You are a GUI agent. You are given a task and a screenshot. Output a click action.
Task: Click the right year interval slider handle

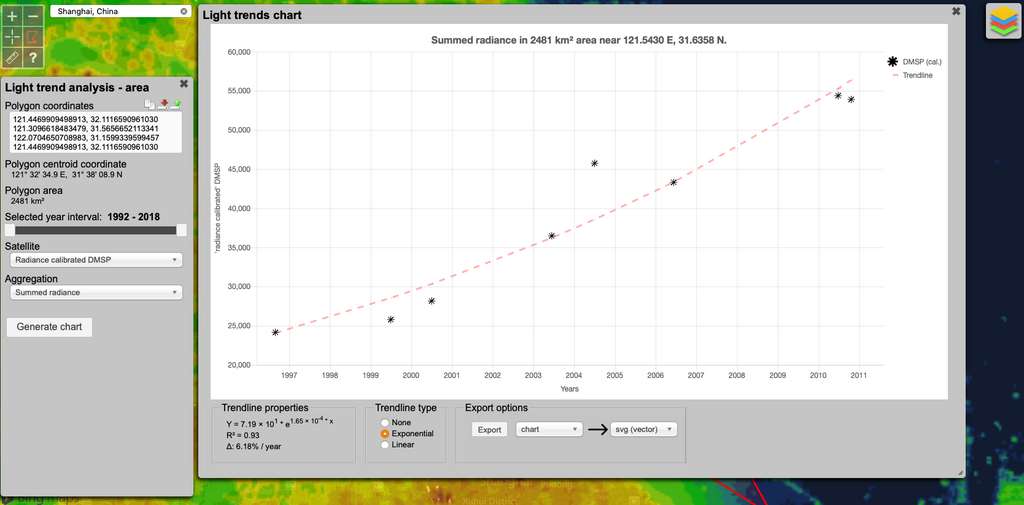[182, 230]
